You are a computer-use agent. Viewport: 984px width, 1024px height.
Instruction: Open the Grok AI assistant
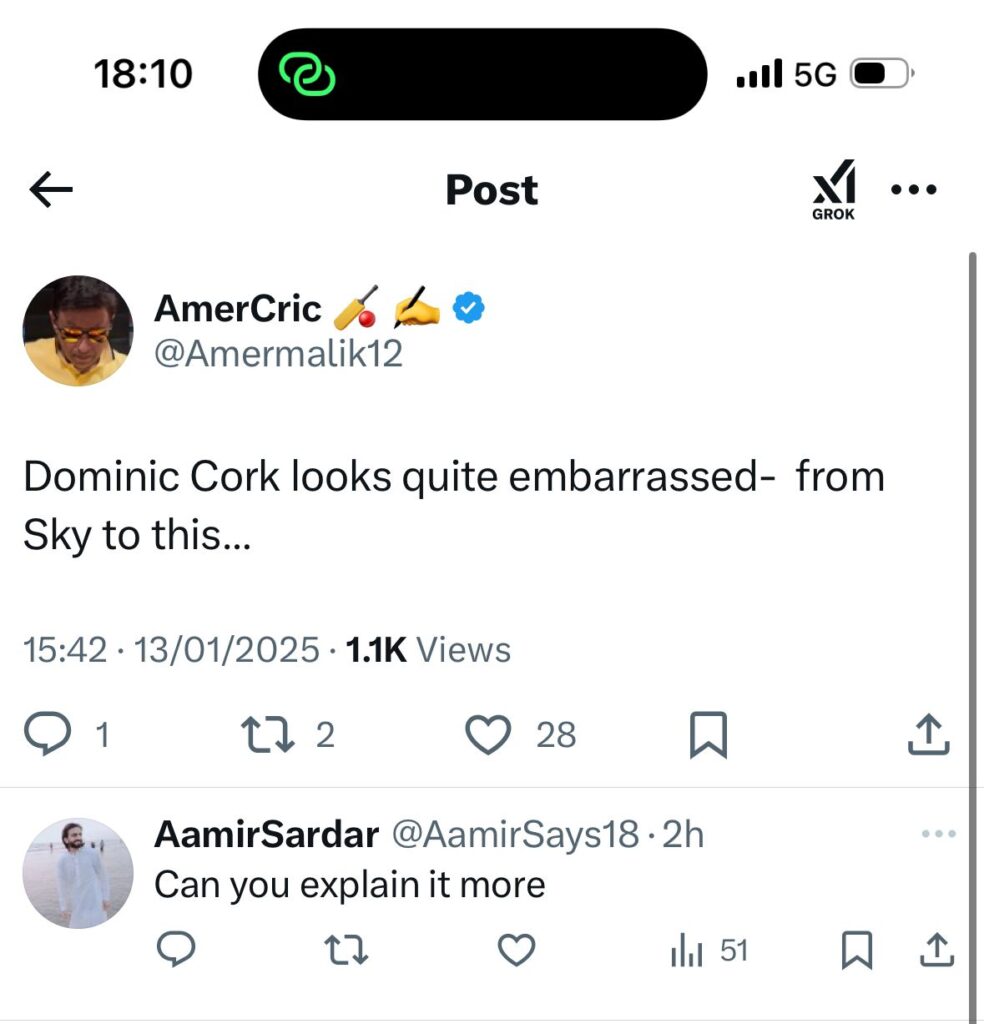[x=832, y=189]
